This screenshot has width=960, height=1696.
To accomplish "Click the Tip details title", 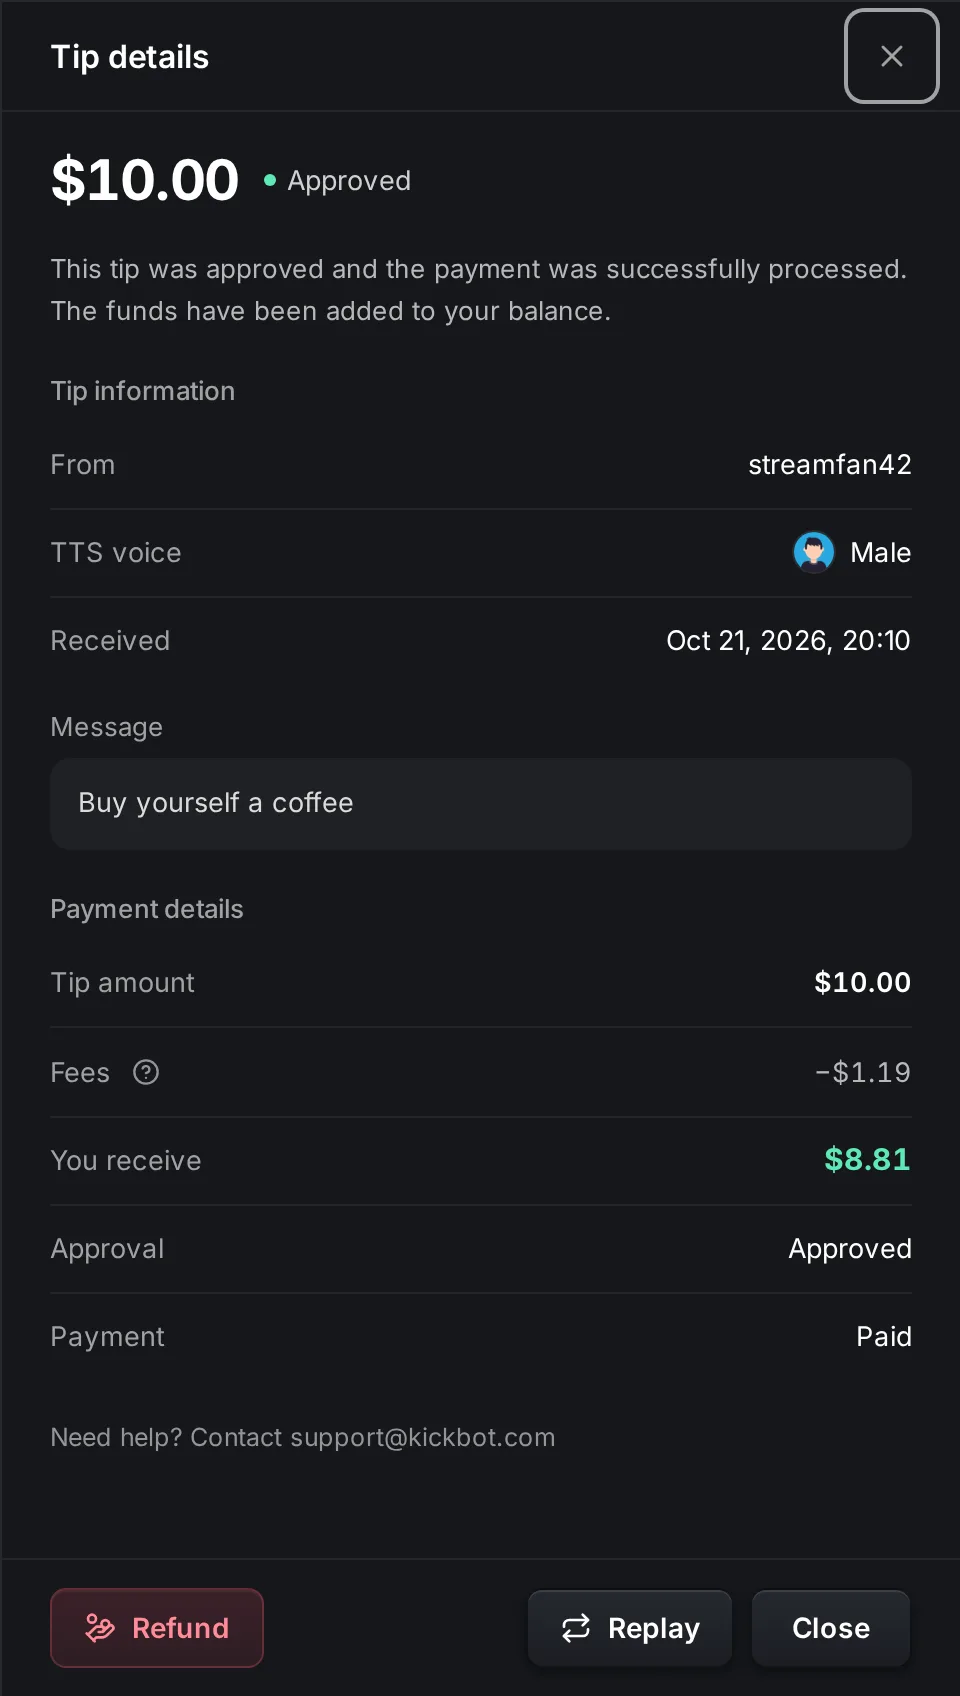I will 130,57.
